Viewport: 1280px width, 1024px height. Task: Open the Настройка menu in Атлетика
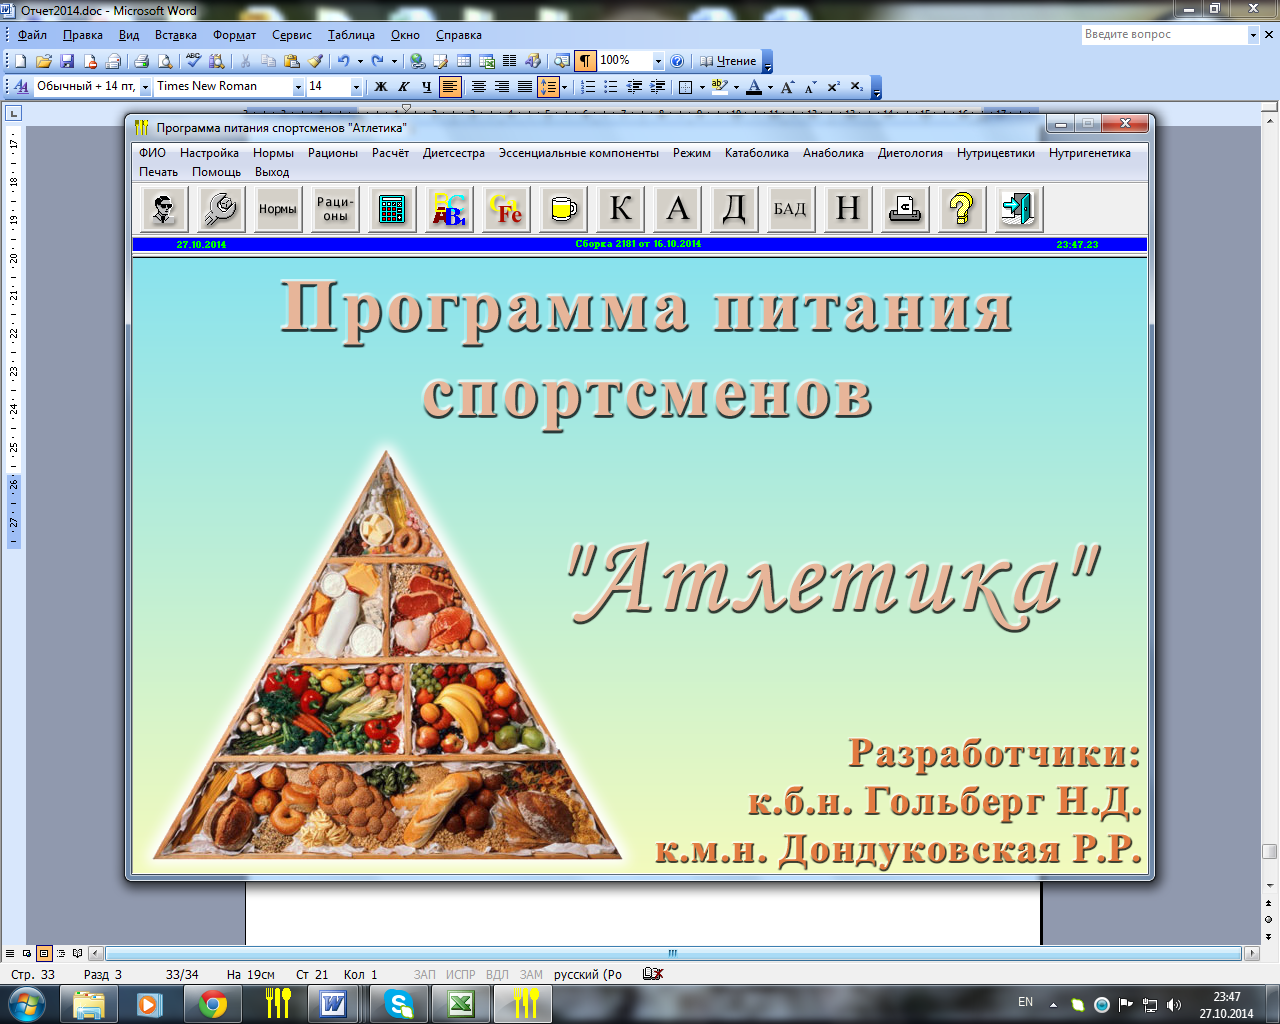[x=209, y=153]
